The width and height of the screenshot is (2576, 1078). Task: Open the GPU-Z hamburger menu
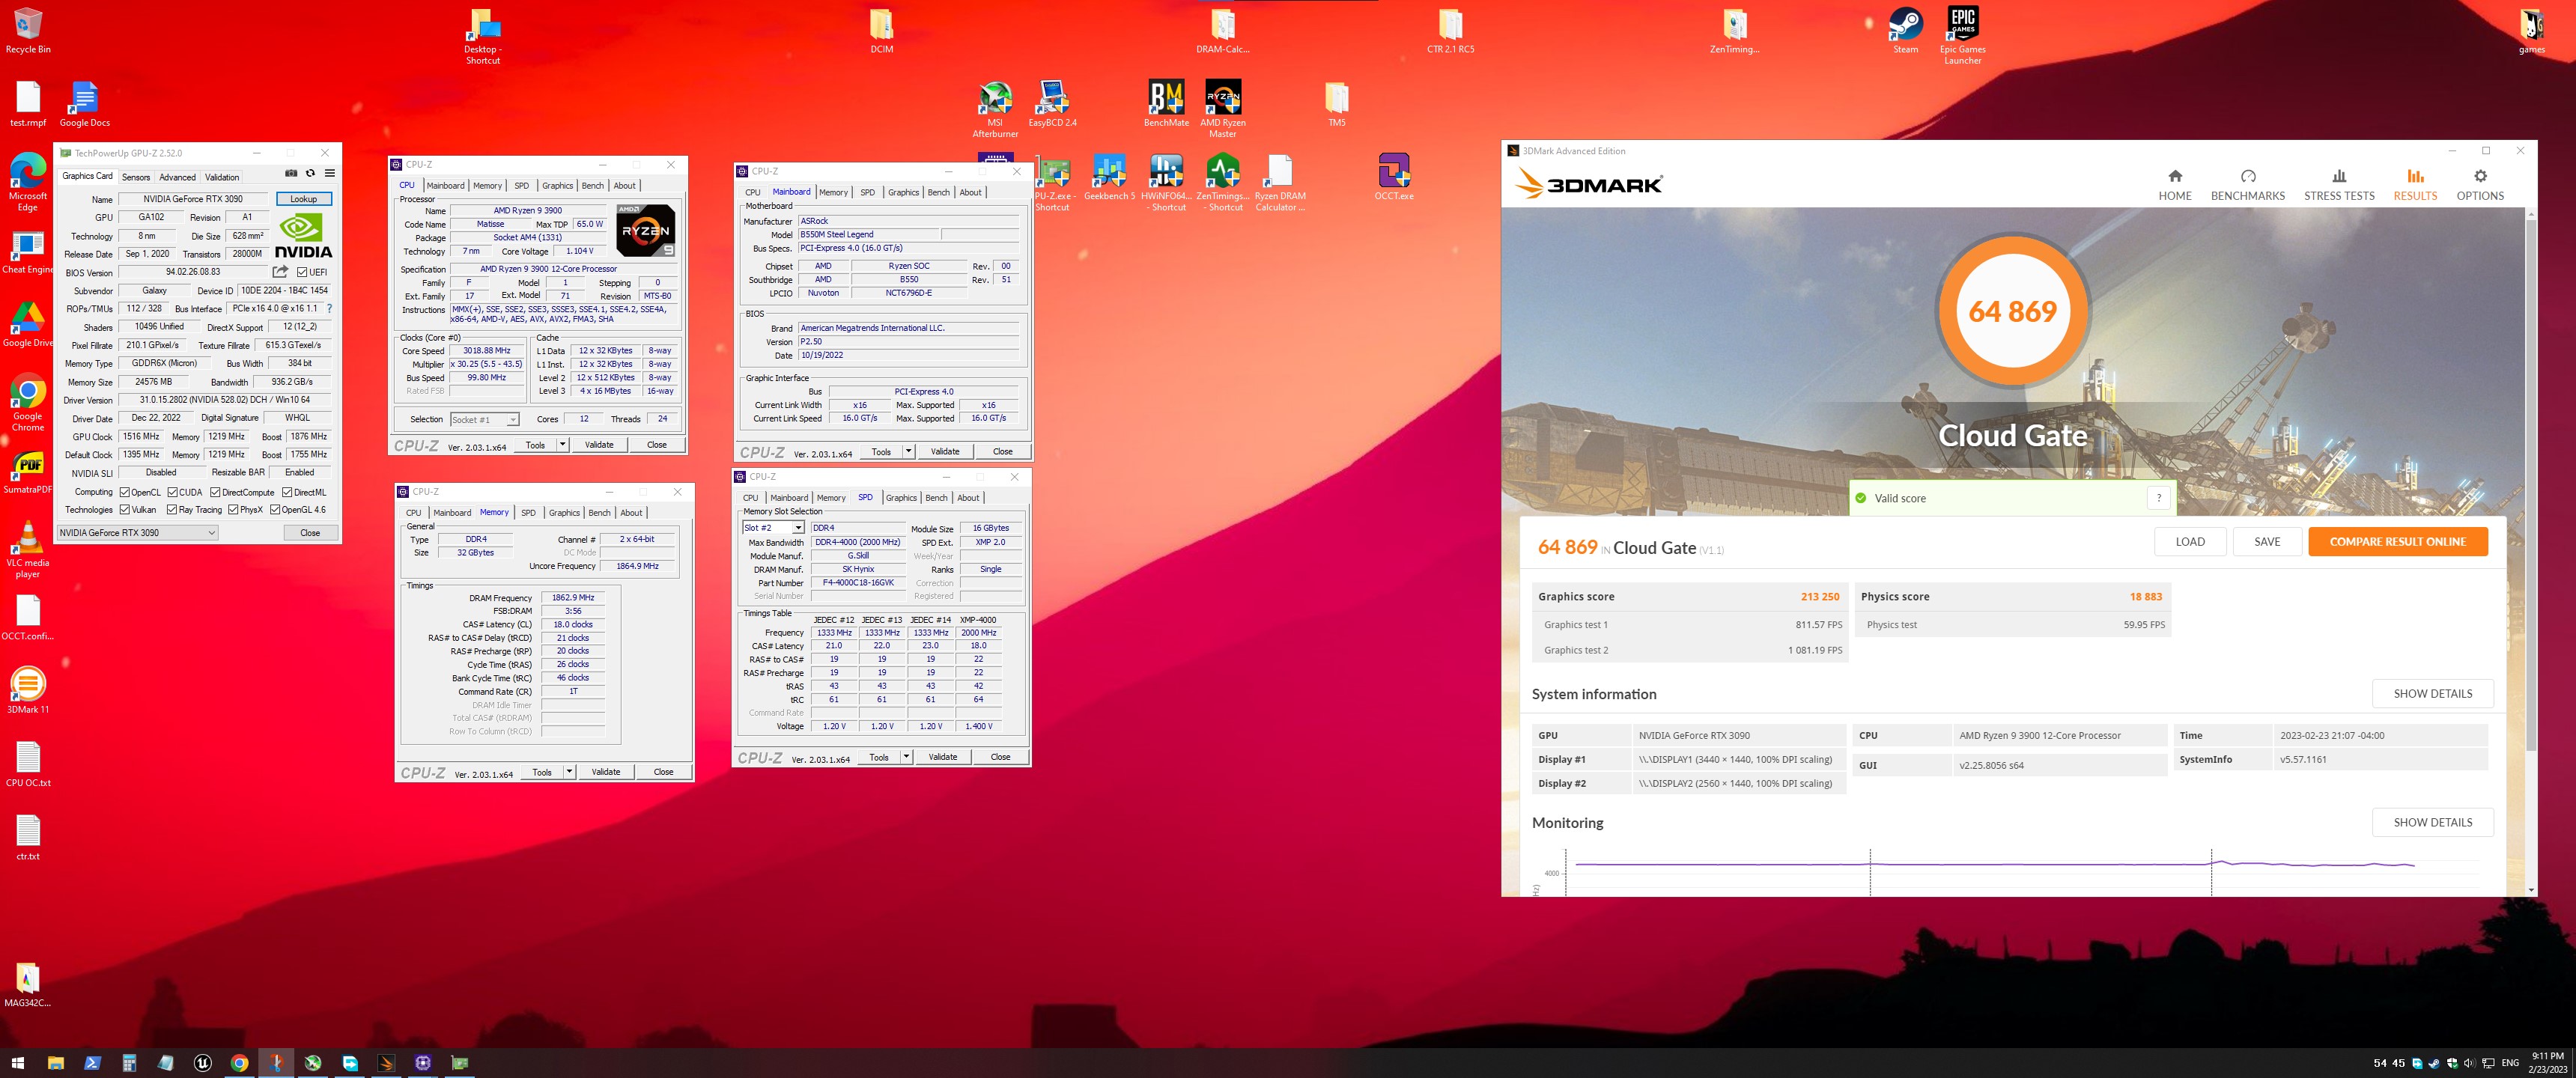click(330, 173)
